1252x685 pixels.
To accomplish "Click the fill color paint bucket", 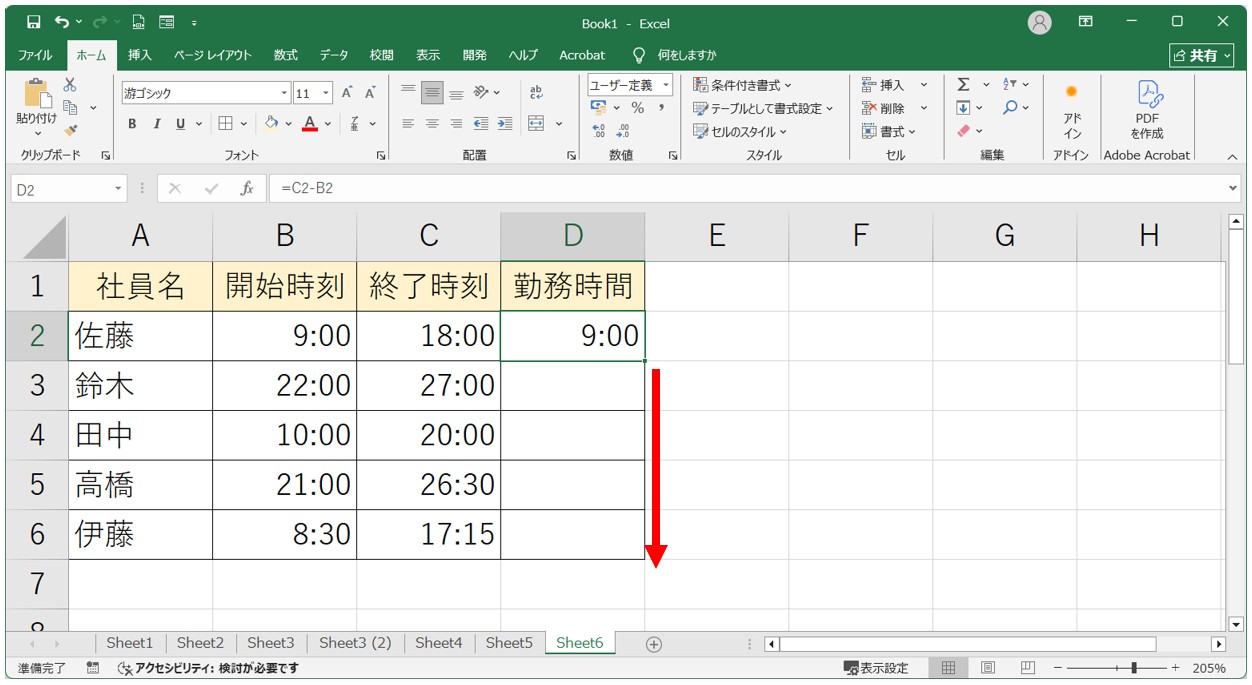I will tap(271, 124).
